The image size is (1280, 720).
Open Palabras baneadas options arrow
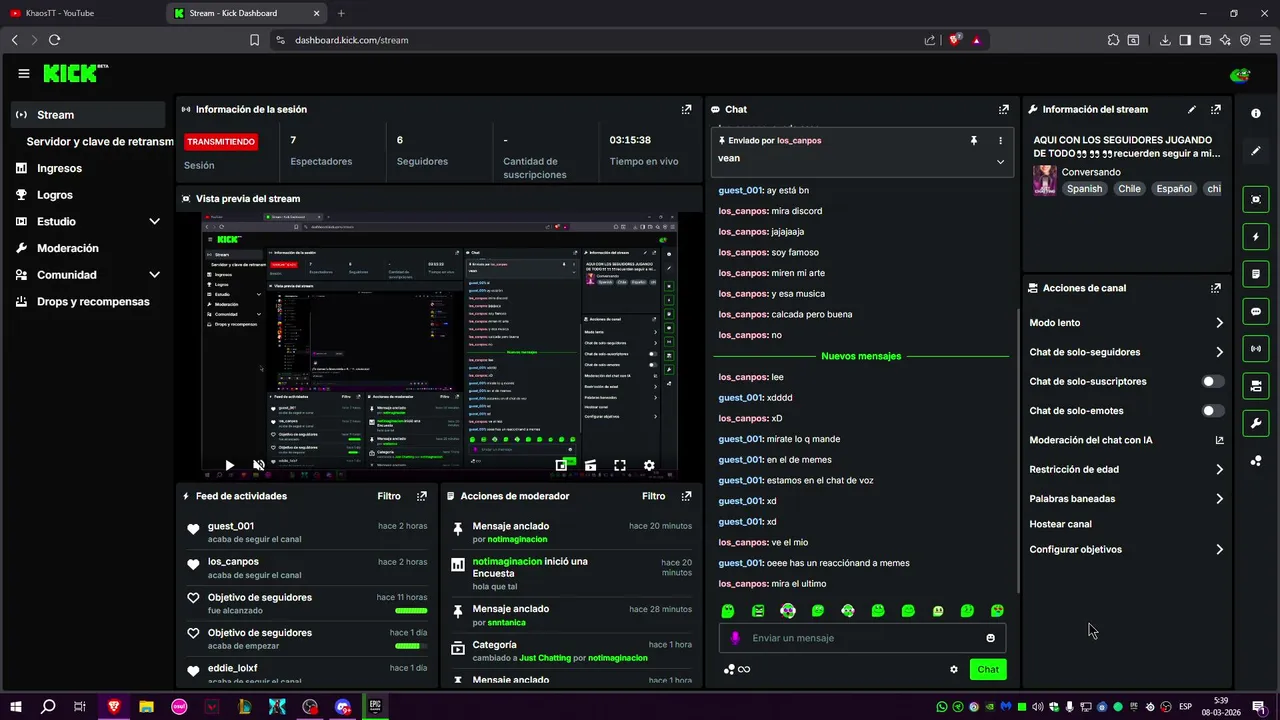click(x=1219, y=499)
